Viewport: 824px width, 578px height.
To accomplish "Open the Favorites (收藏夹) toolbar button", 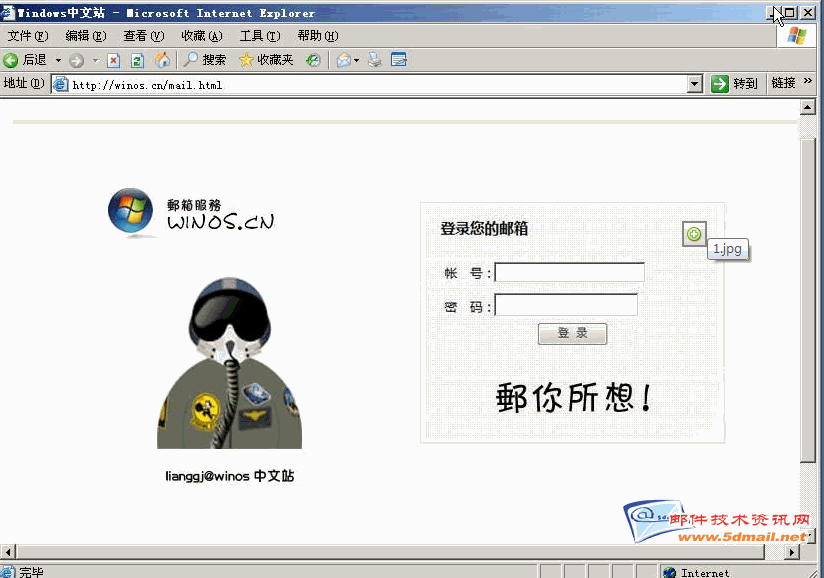I will [266, 60].
